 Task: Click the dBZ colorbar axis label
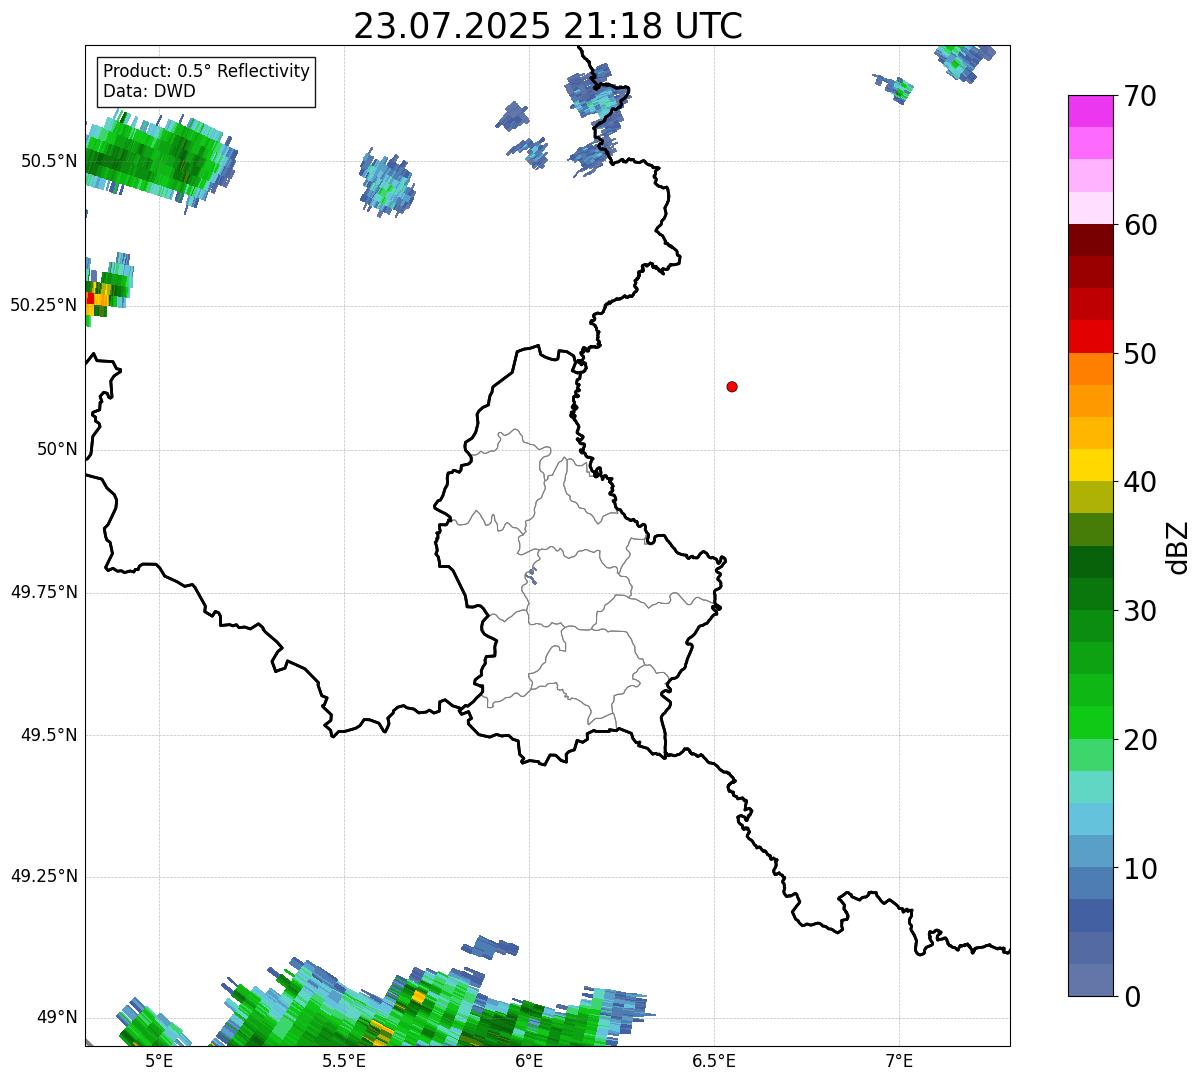point(1179,547)
